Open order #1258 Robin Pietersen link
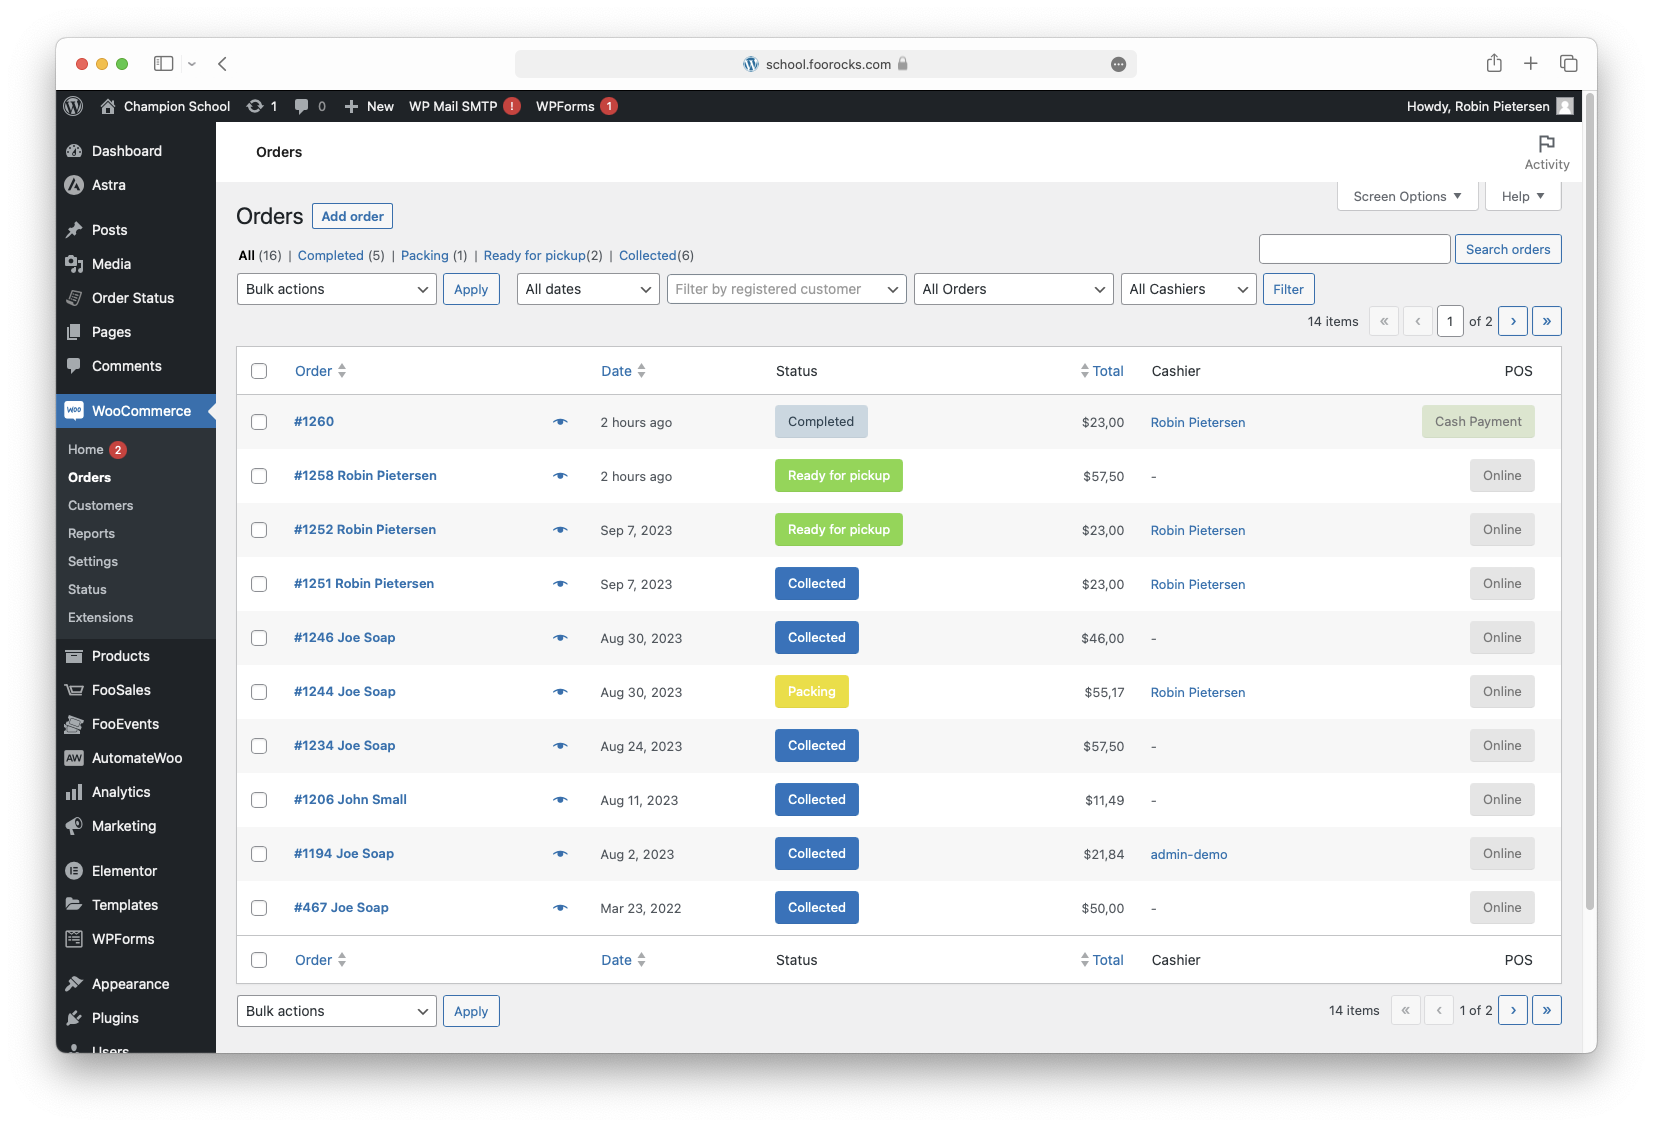This screenshot has width=1653, height=1127. [x=365, y=476]
